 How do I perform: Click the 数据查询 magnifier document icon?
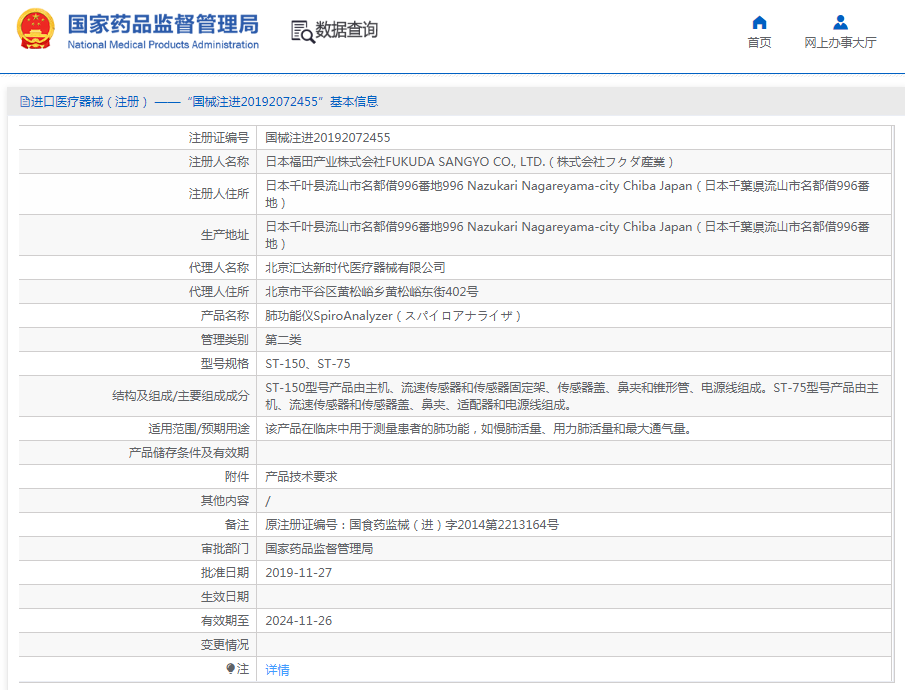click(301, 31)
